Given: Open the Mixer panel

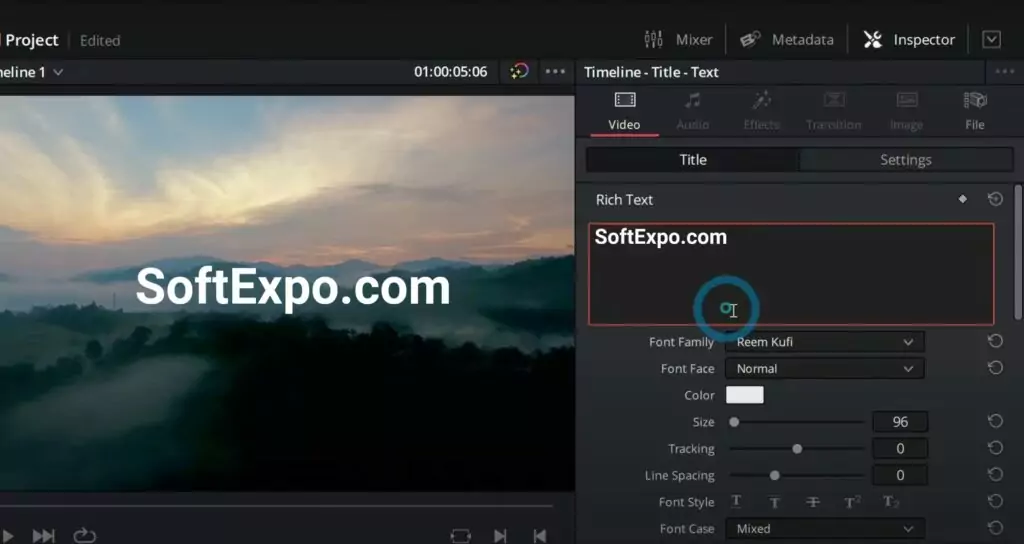Looking at the screenshot, I should pos(678,40).
